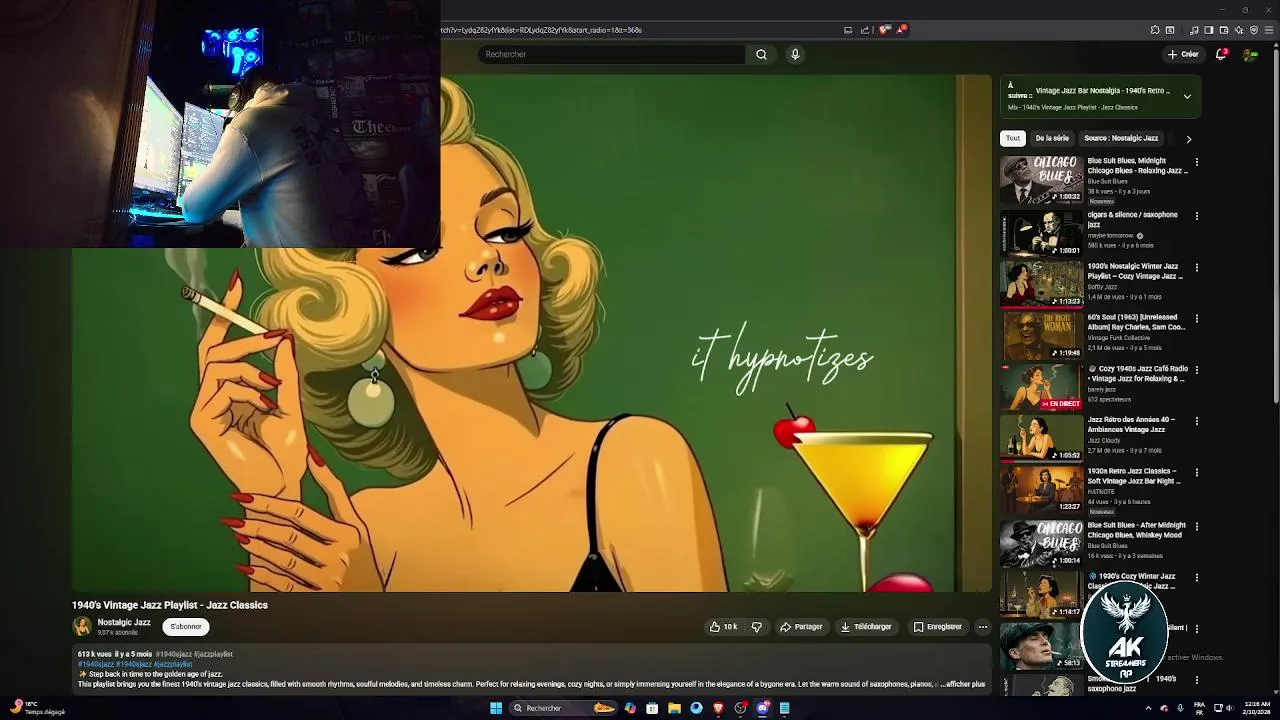Click the Brave Shields lion icon
Image resolution: width=1280 pixels, height=720 pixels.
(884, 30)
